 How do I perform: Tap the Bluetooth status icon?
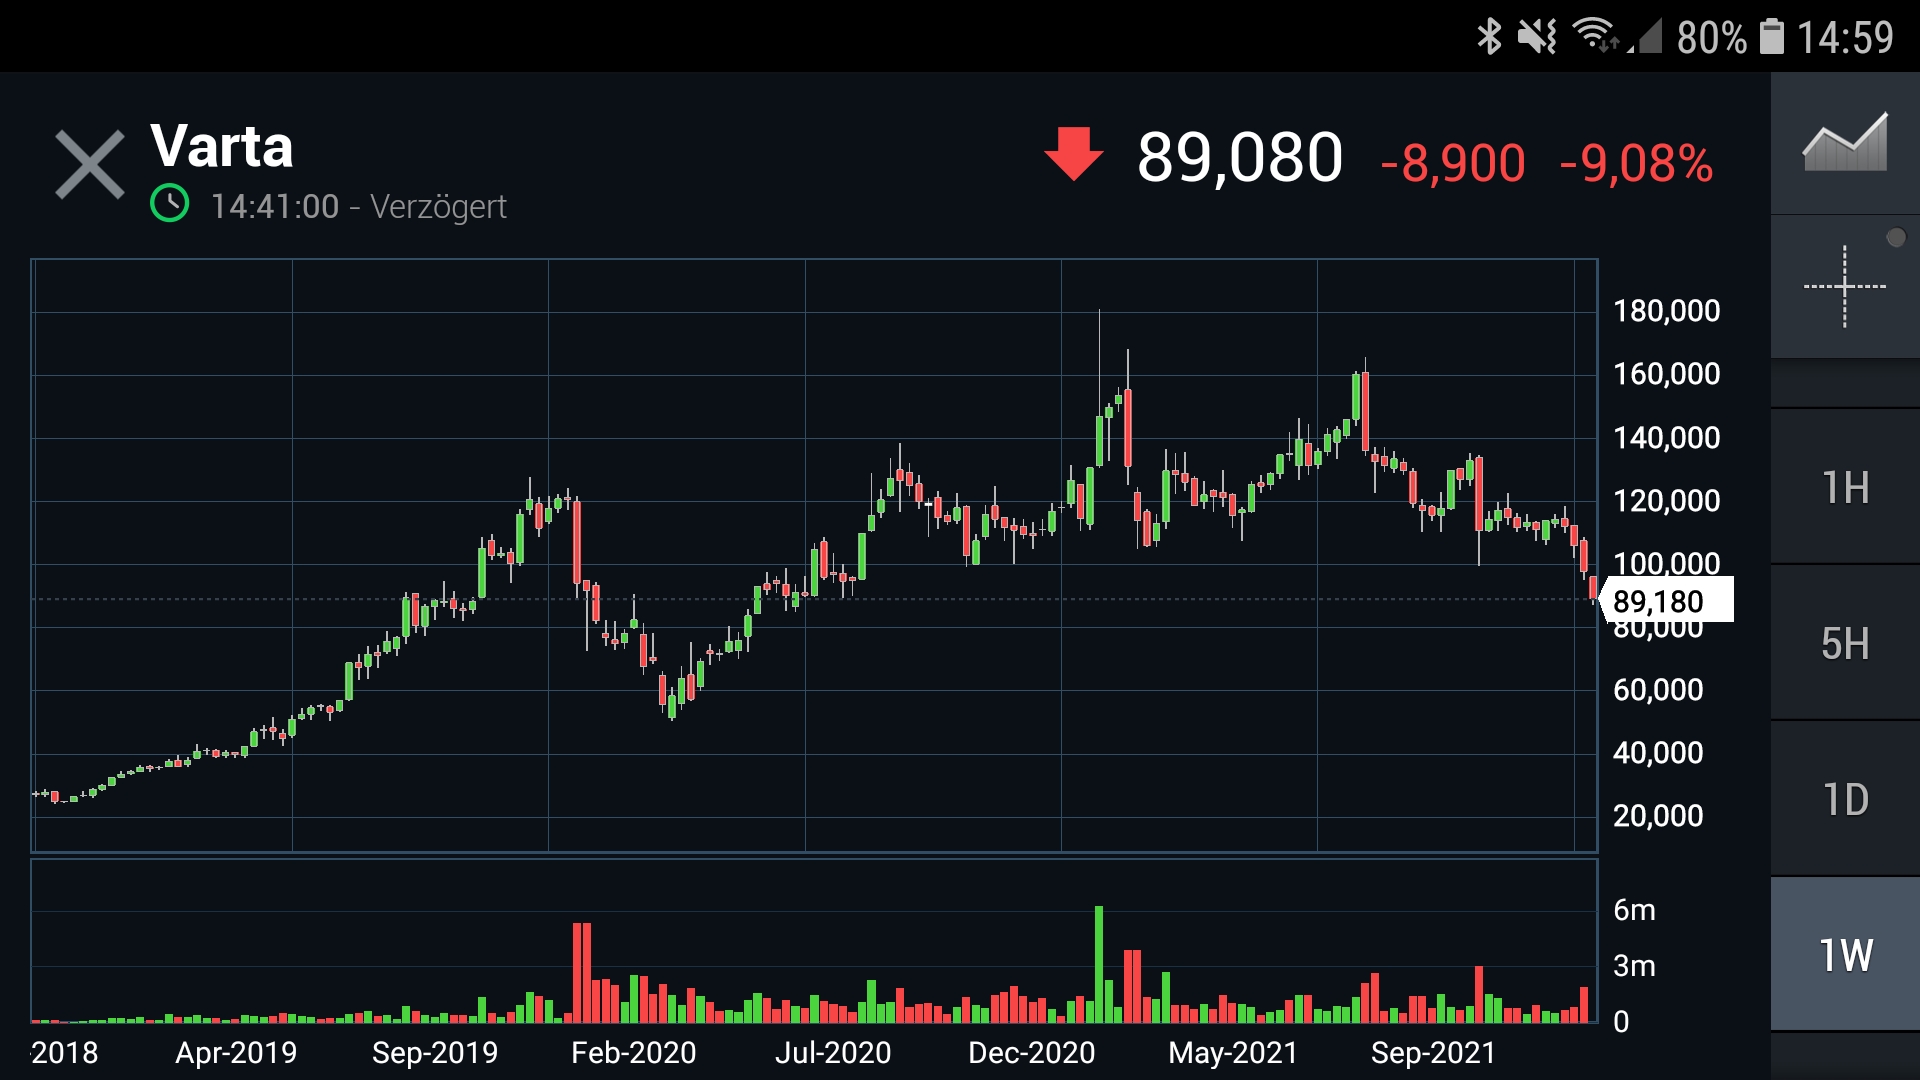[1489, 37]
